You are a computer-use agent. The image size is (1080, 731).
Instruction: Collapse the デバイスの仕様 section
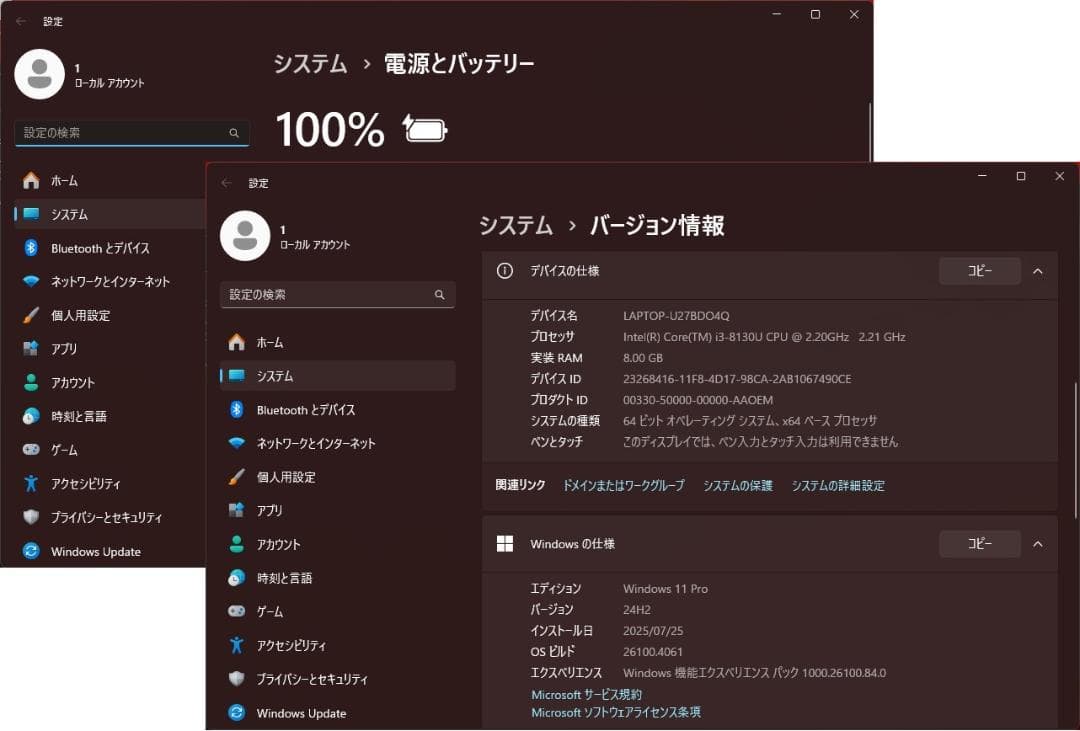[x=1037, y=271]
